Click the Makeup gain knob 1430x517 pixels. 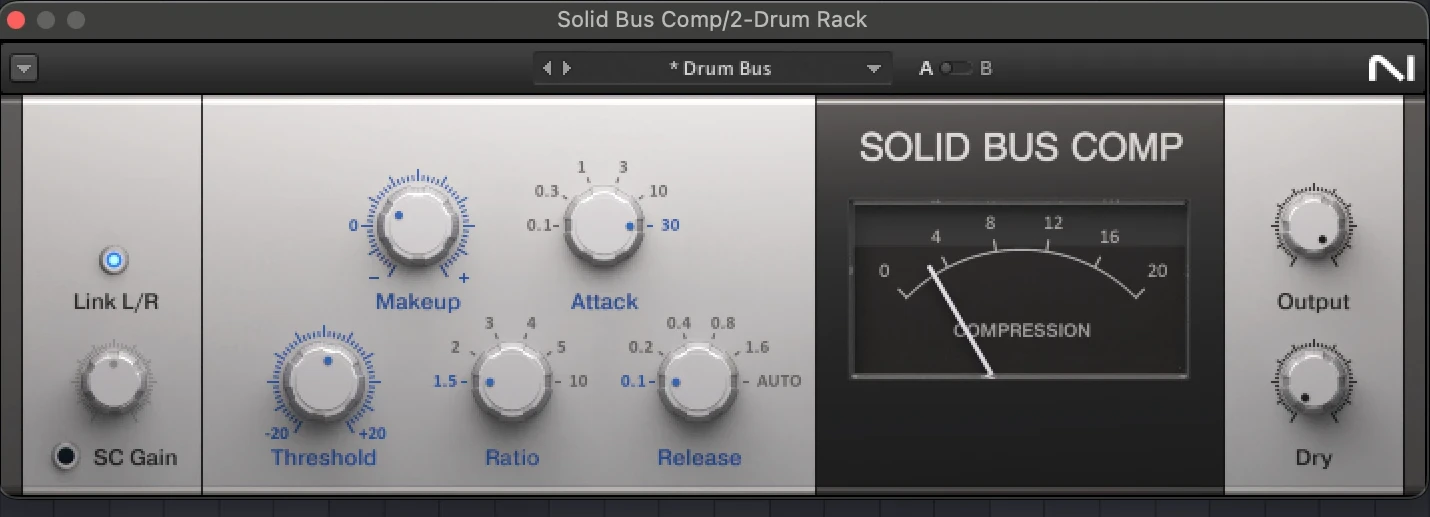(418, 228)
